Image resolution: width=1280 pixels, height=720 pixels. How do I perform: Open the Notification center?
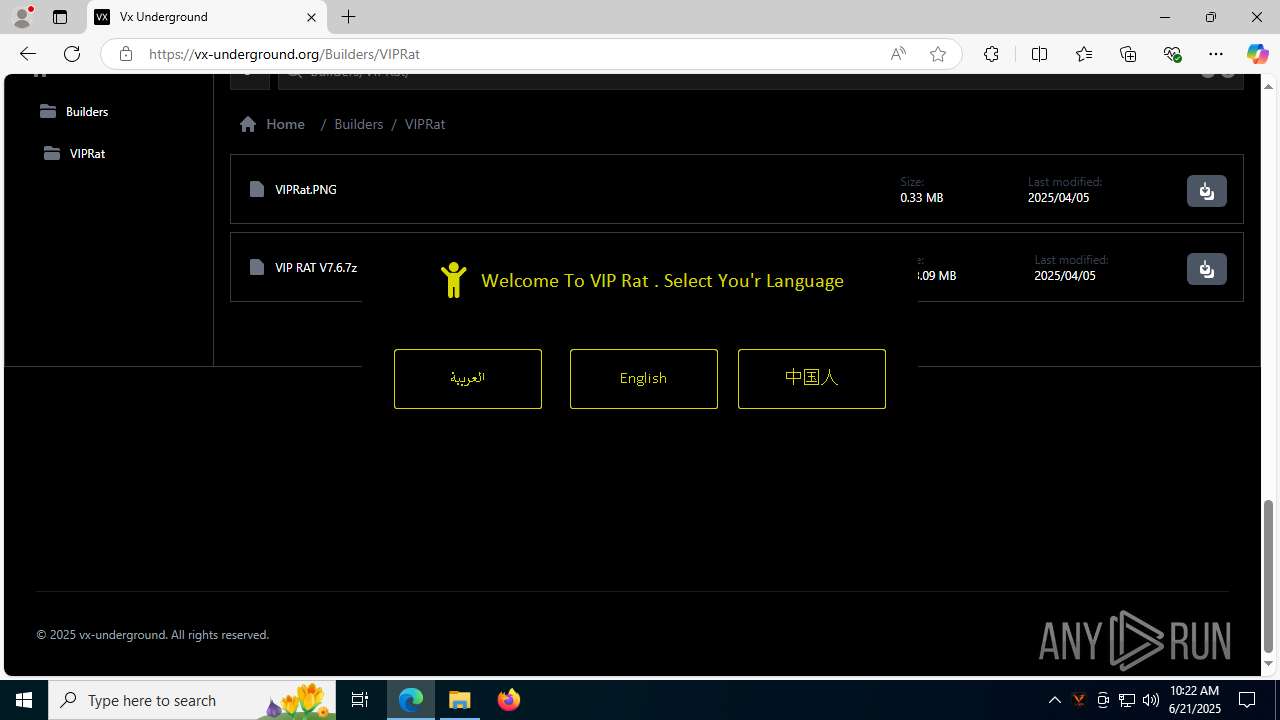(x=1248, y=700)
